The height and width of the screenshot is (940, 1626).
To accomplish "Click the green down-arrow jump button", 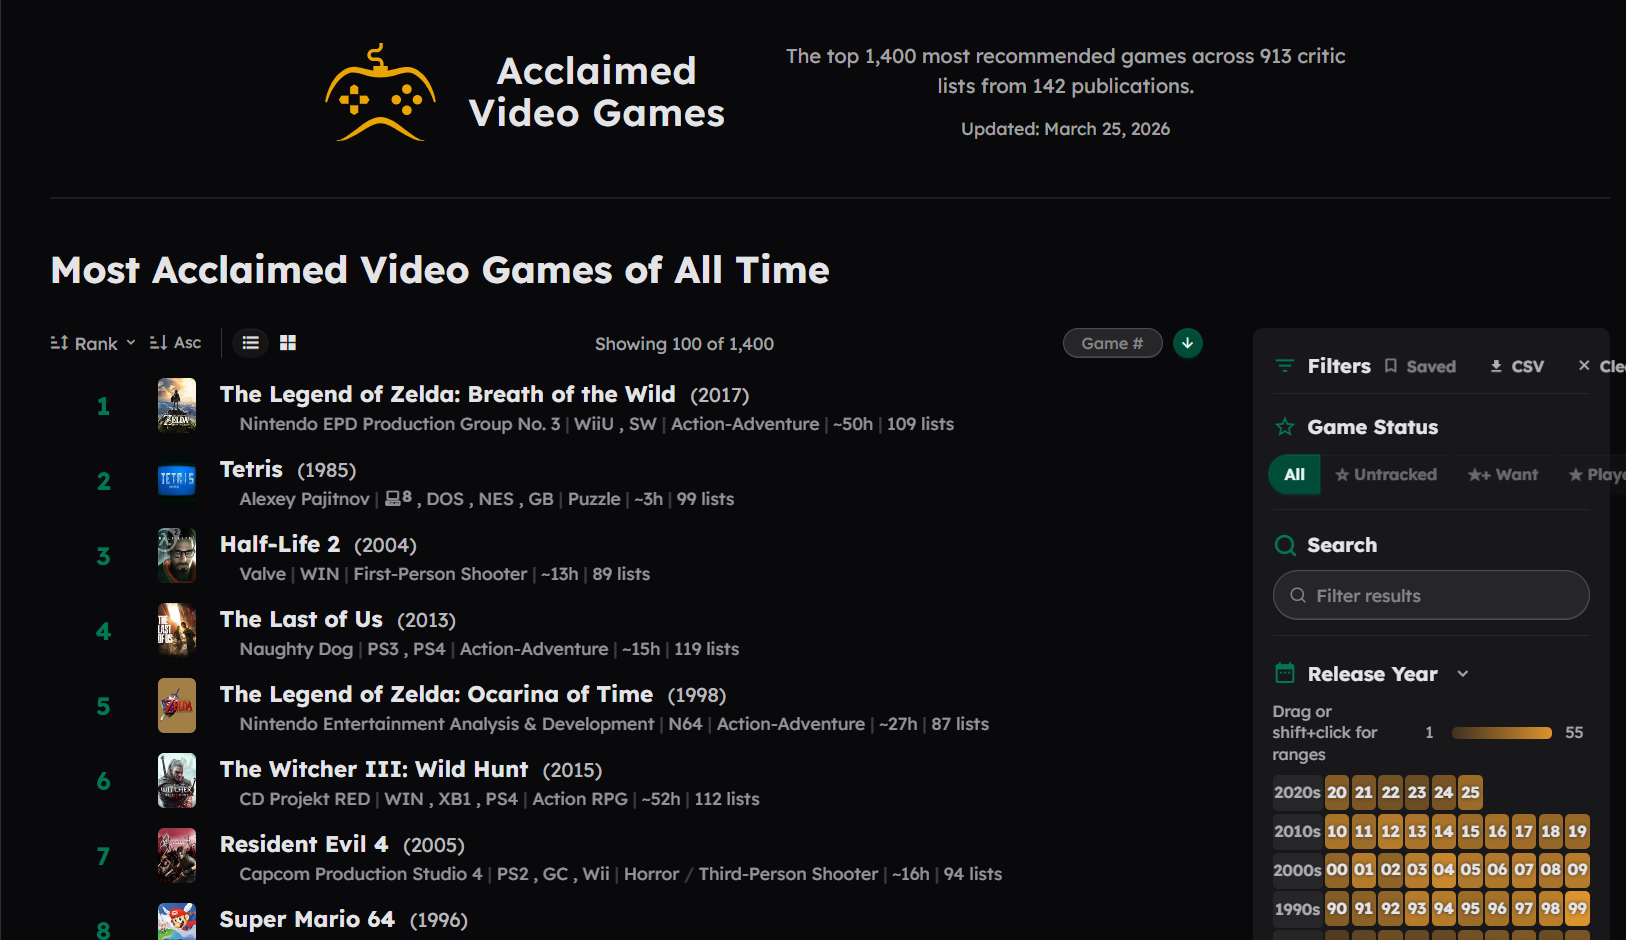I will tap(1187, 343).
